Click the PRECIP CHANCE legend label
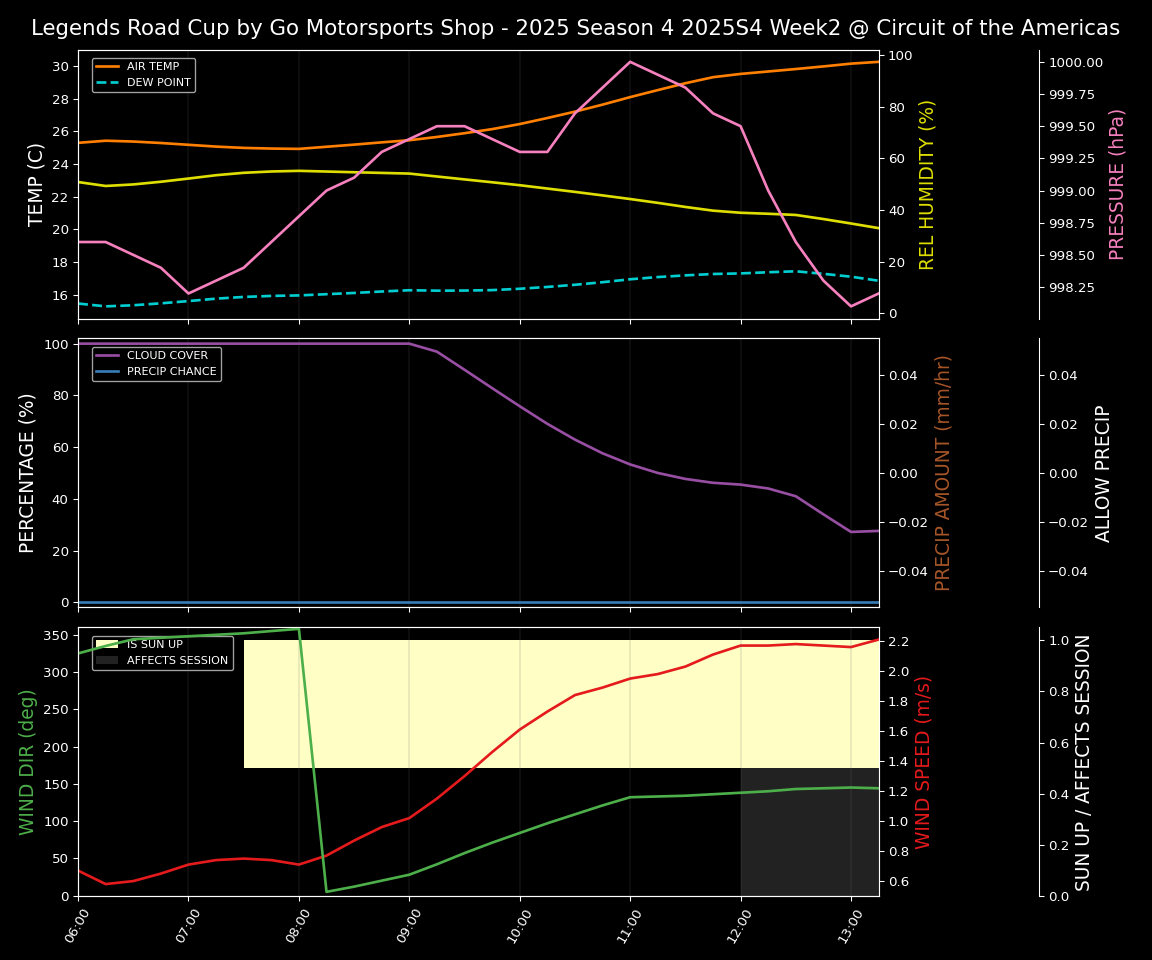The width and height of the screenshot is (1152, 960). [x=171, y=372]
